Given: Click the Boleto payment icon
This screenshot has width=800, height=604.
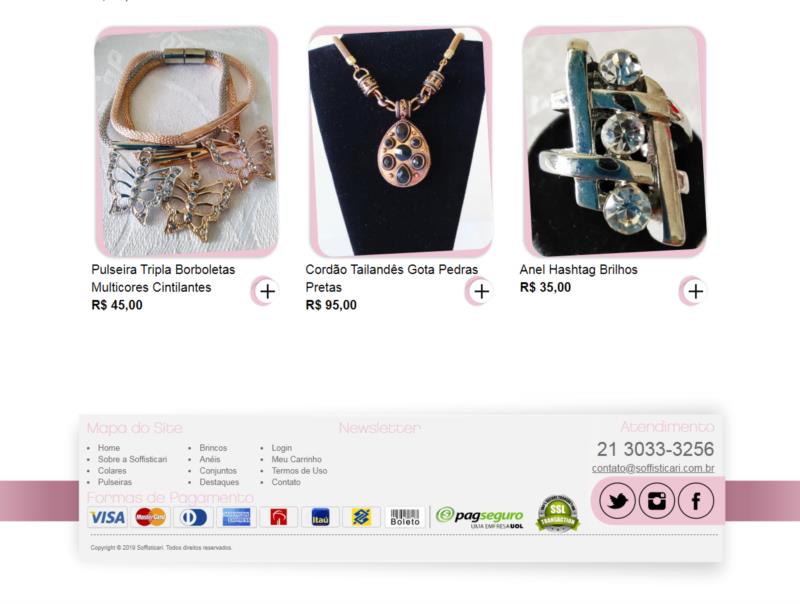Looking at the screenshot, I should coord(405,517).
